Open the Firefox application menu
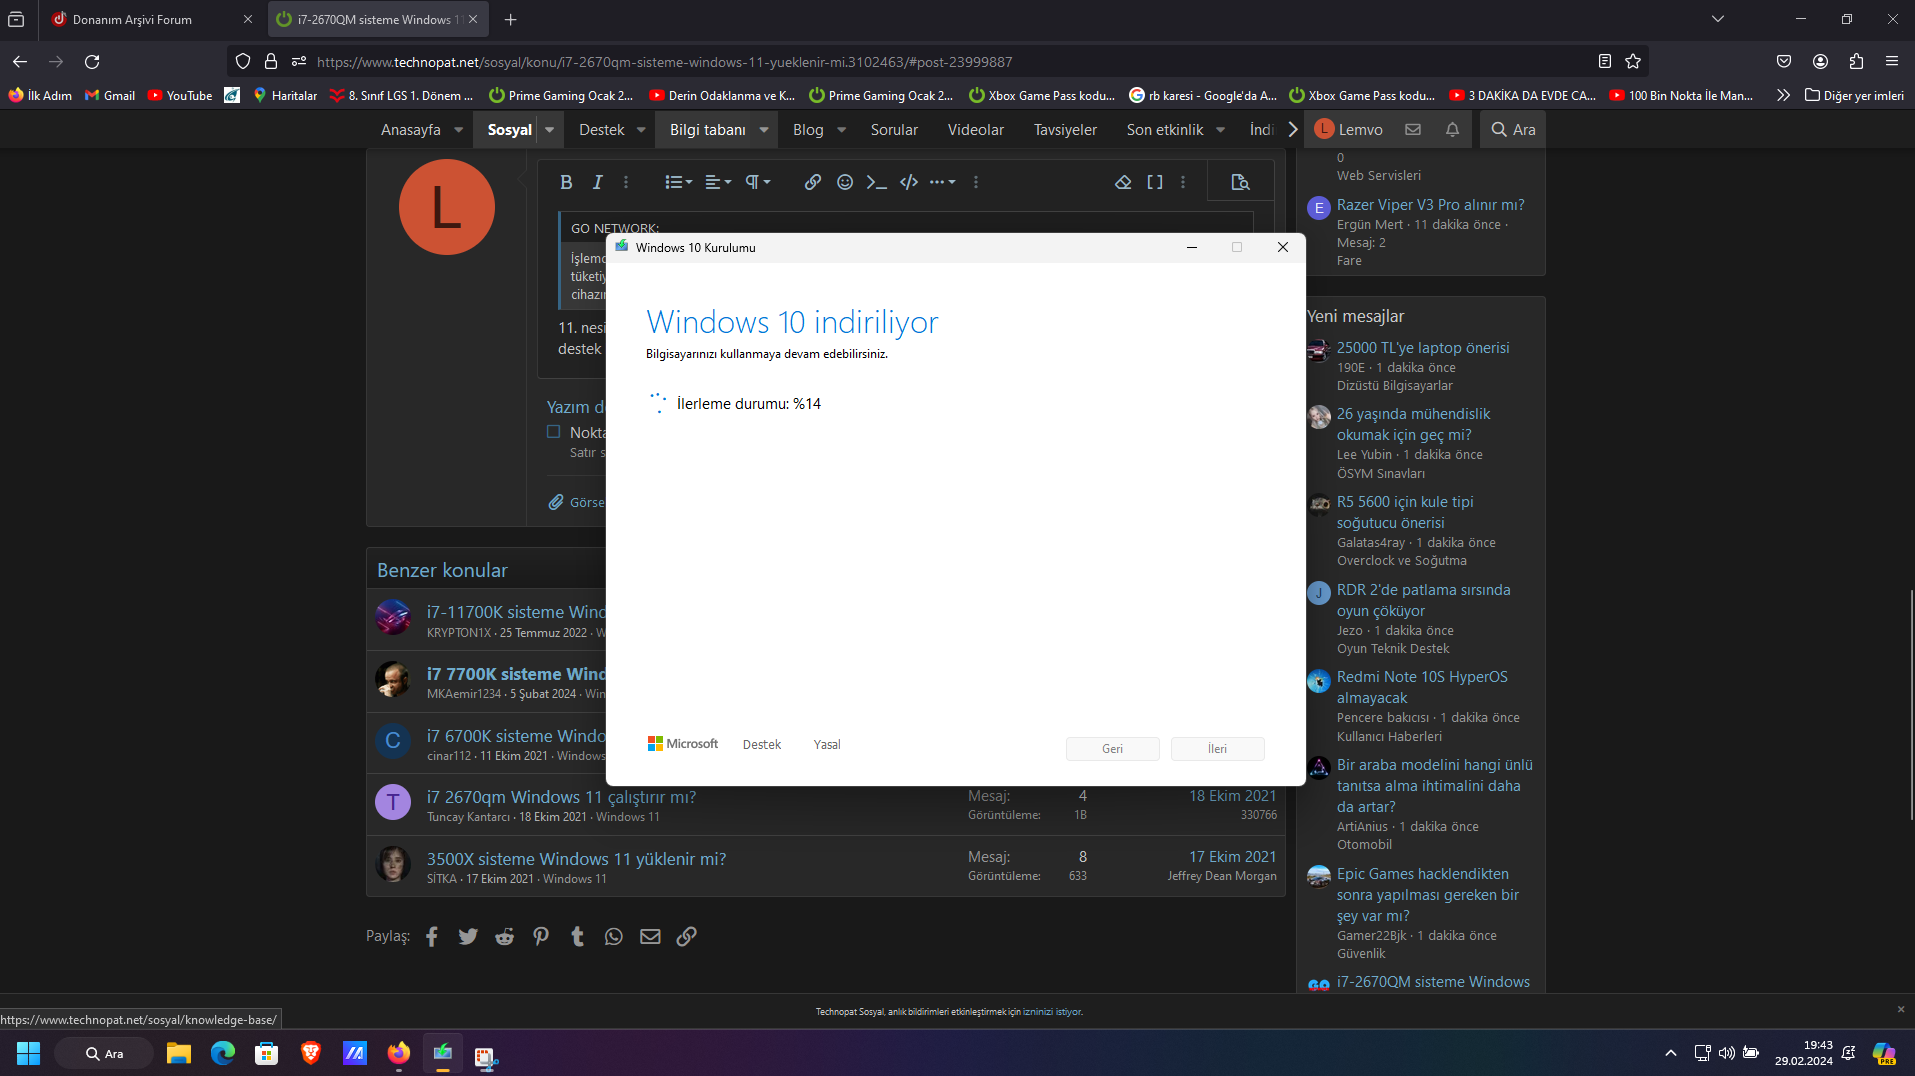The height and width of the screenshot is (1076, 1915). [x=1892, y=61]
